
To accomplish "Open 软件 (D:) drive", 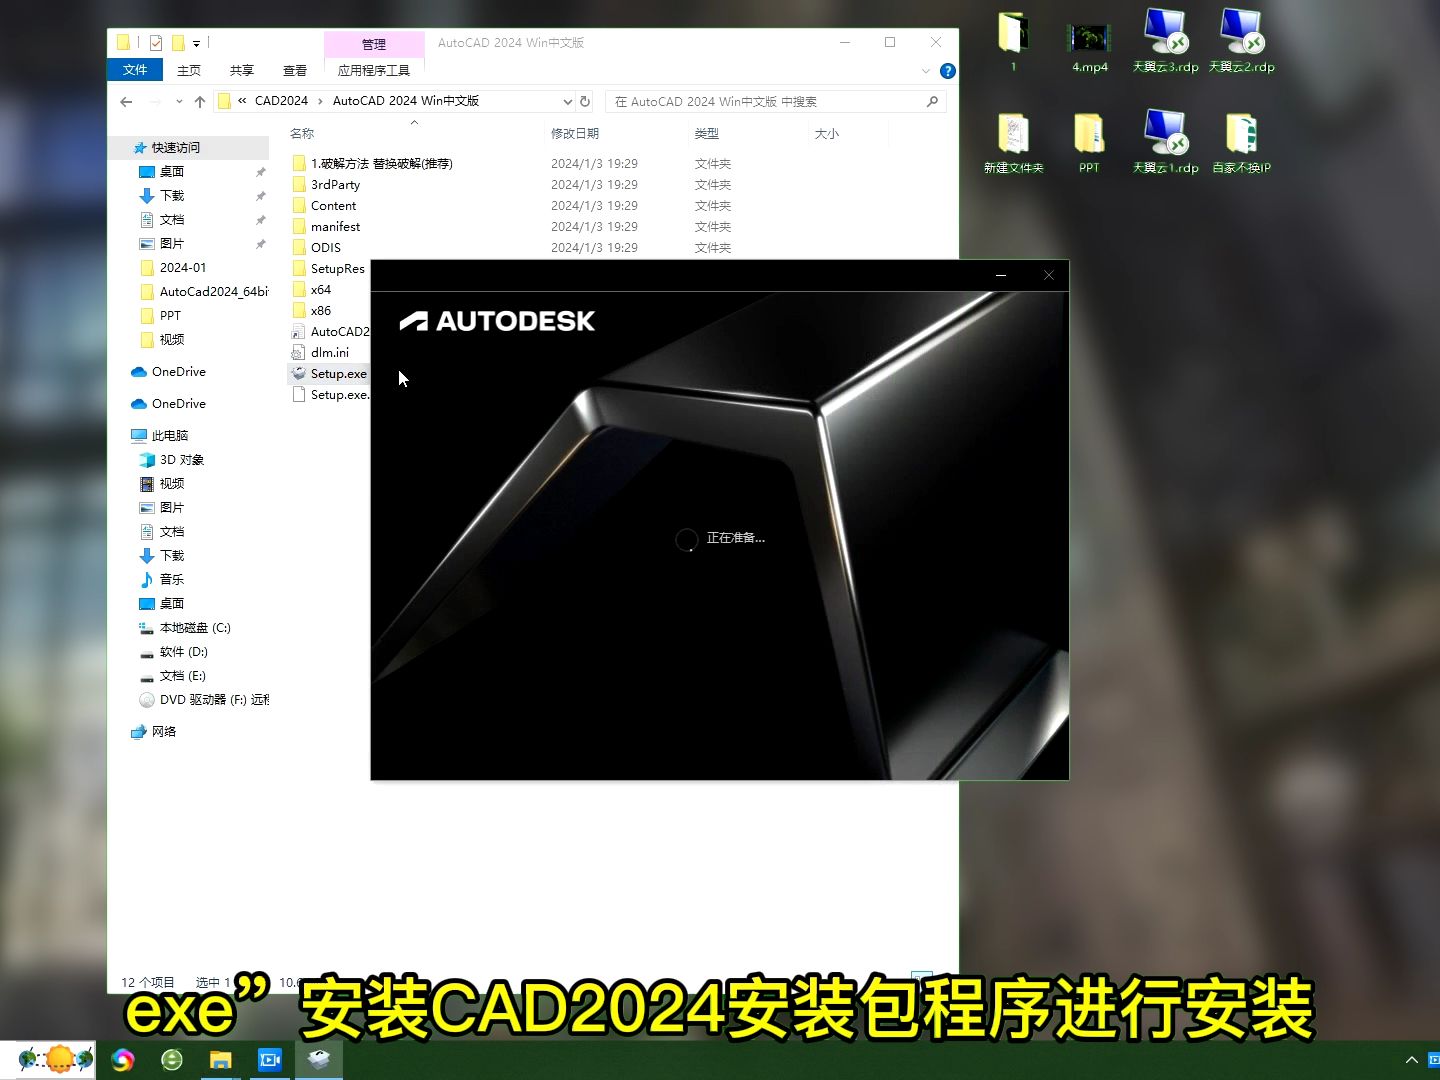I will (x=183, y=651).
